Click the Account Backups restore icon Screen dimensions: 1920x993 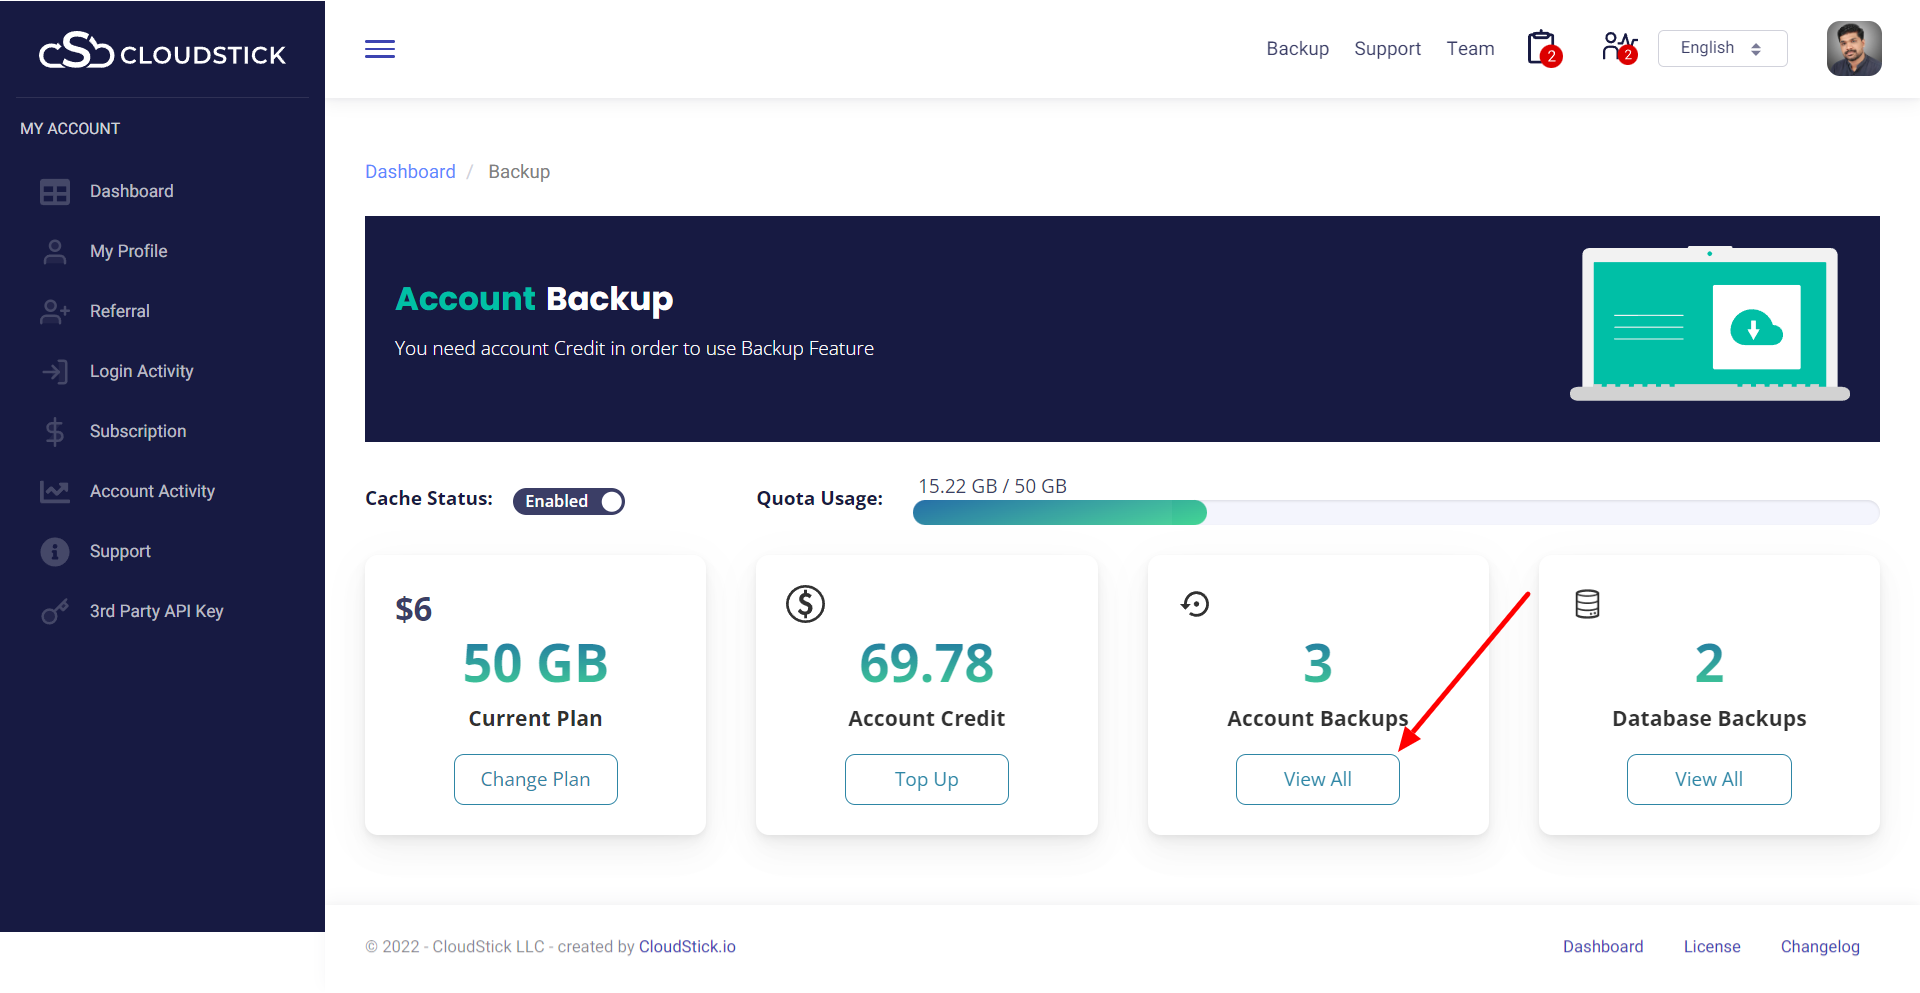[x=1195, y=604]
